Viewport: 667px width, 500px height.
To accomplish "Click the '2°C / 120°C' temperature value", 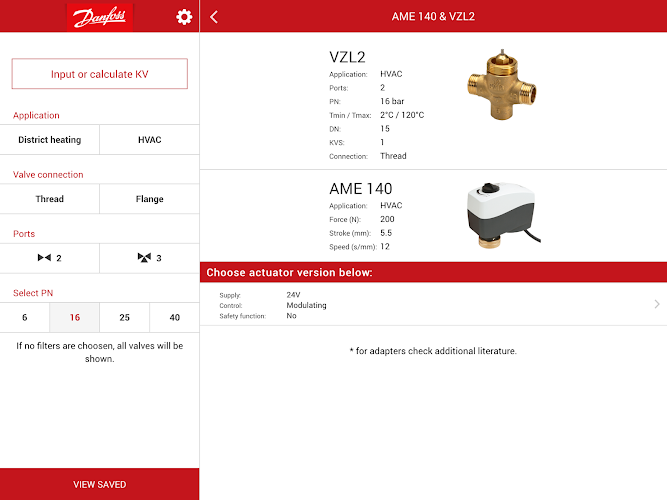I will [402, 115].
